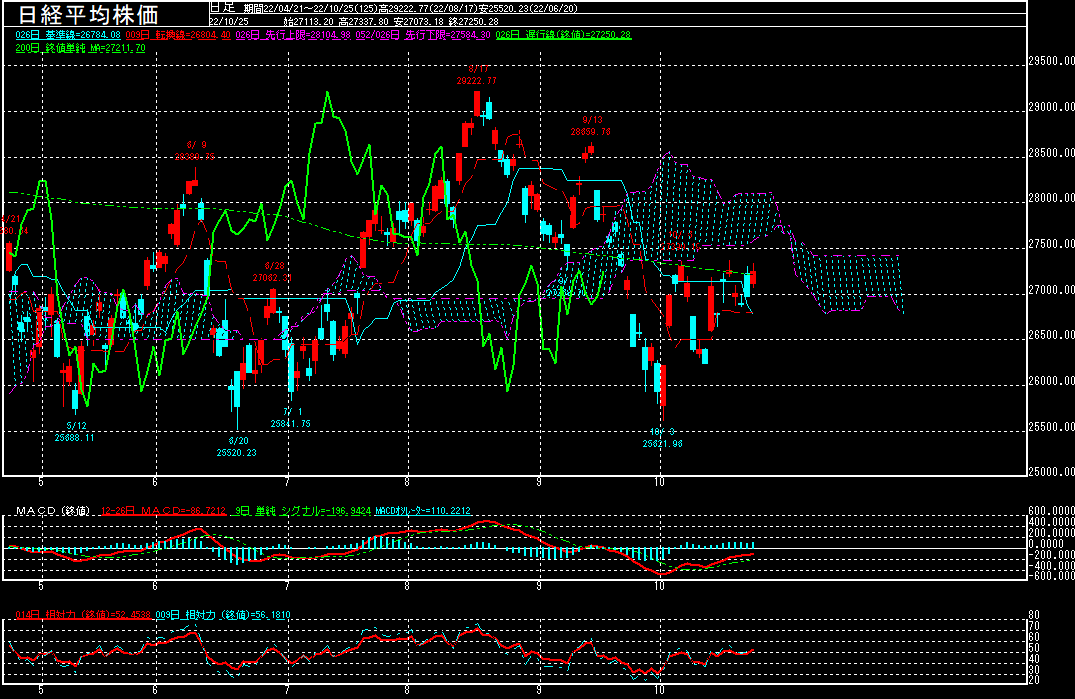Click the 25000.00 price axis label
The height and width of the screenshot is (699, 1075).
point(1051,471)
